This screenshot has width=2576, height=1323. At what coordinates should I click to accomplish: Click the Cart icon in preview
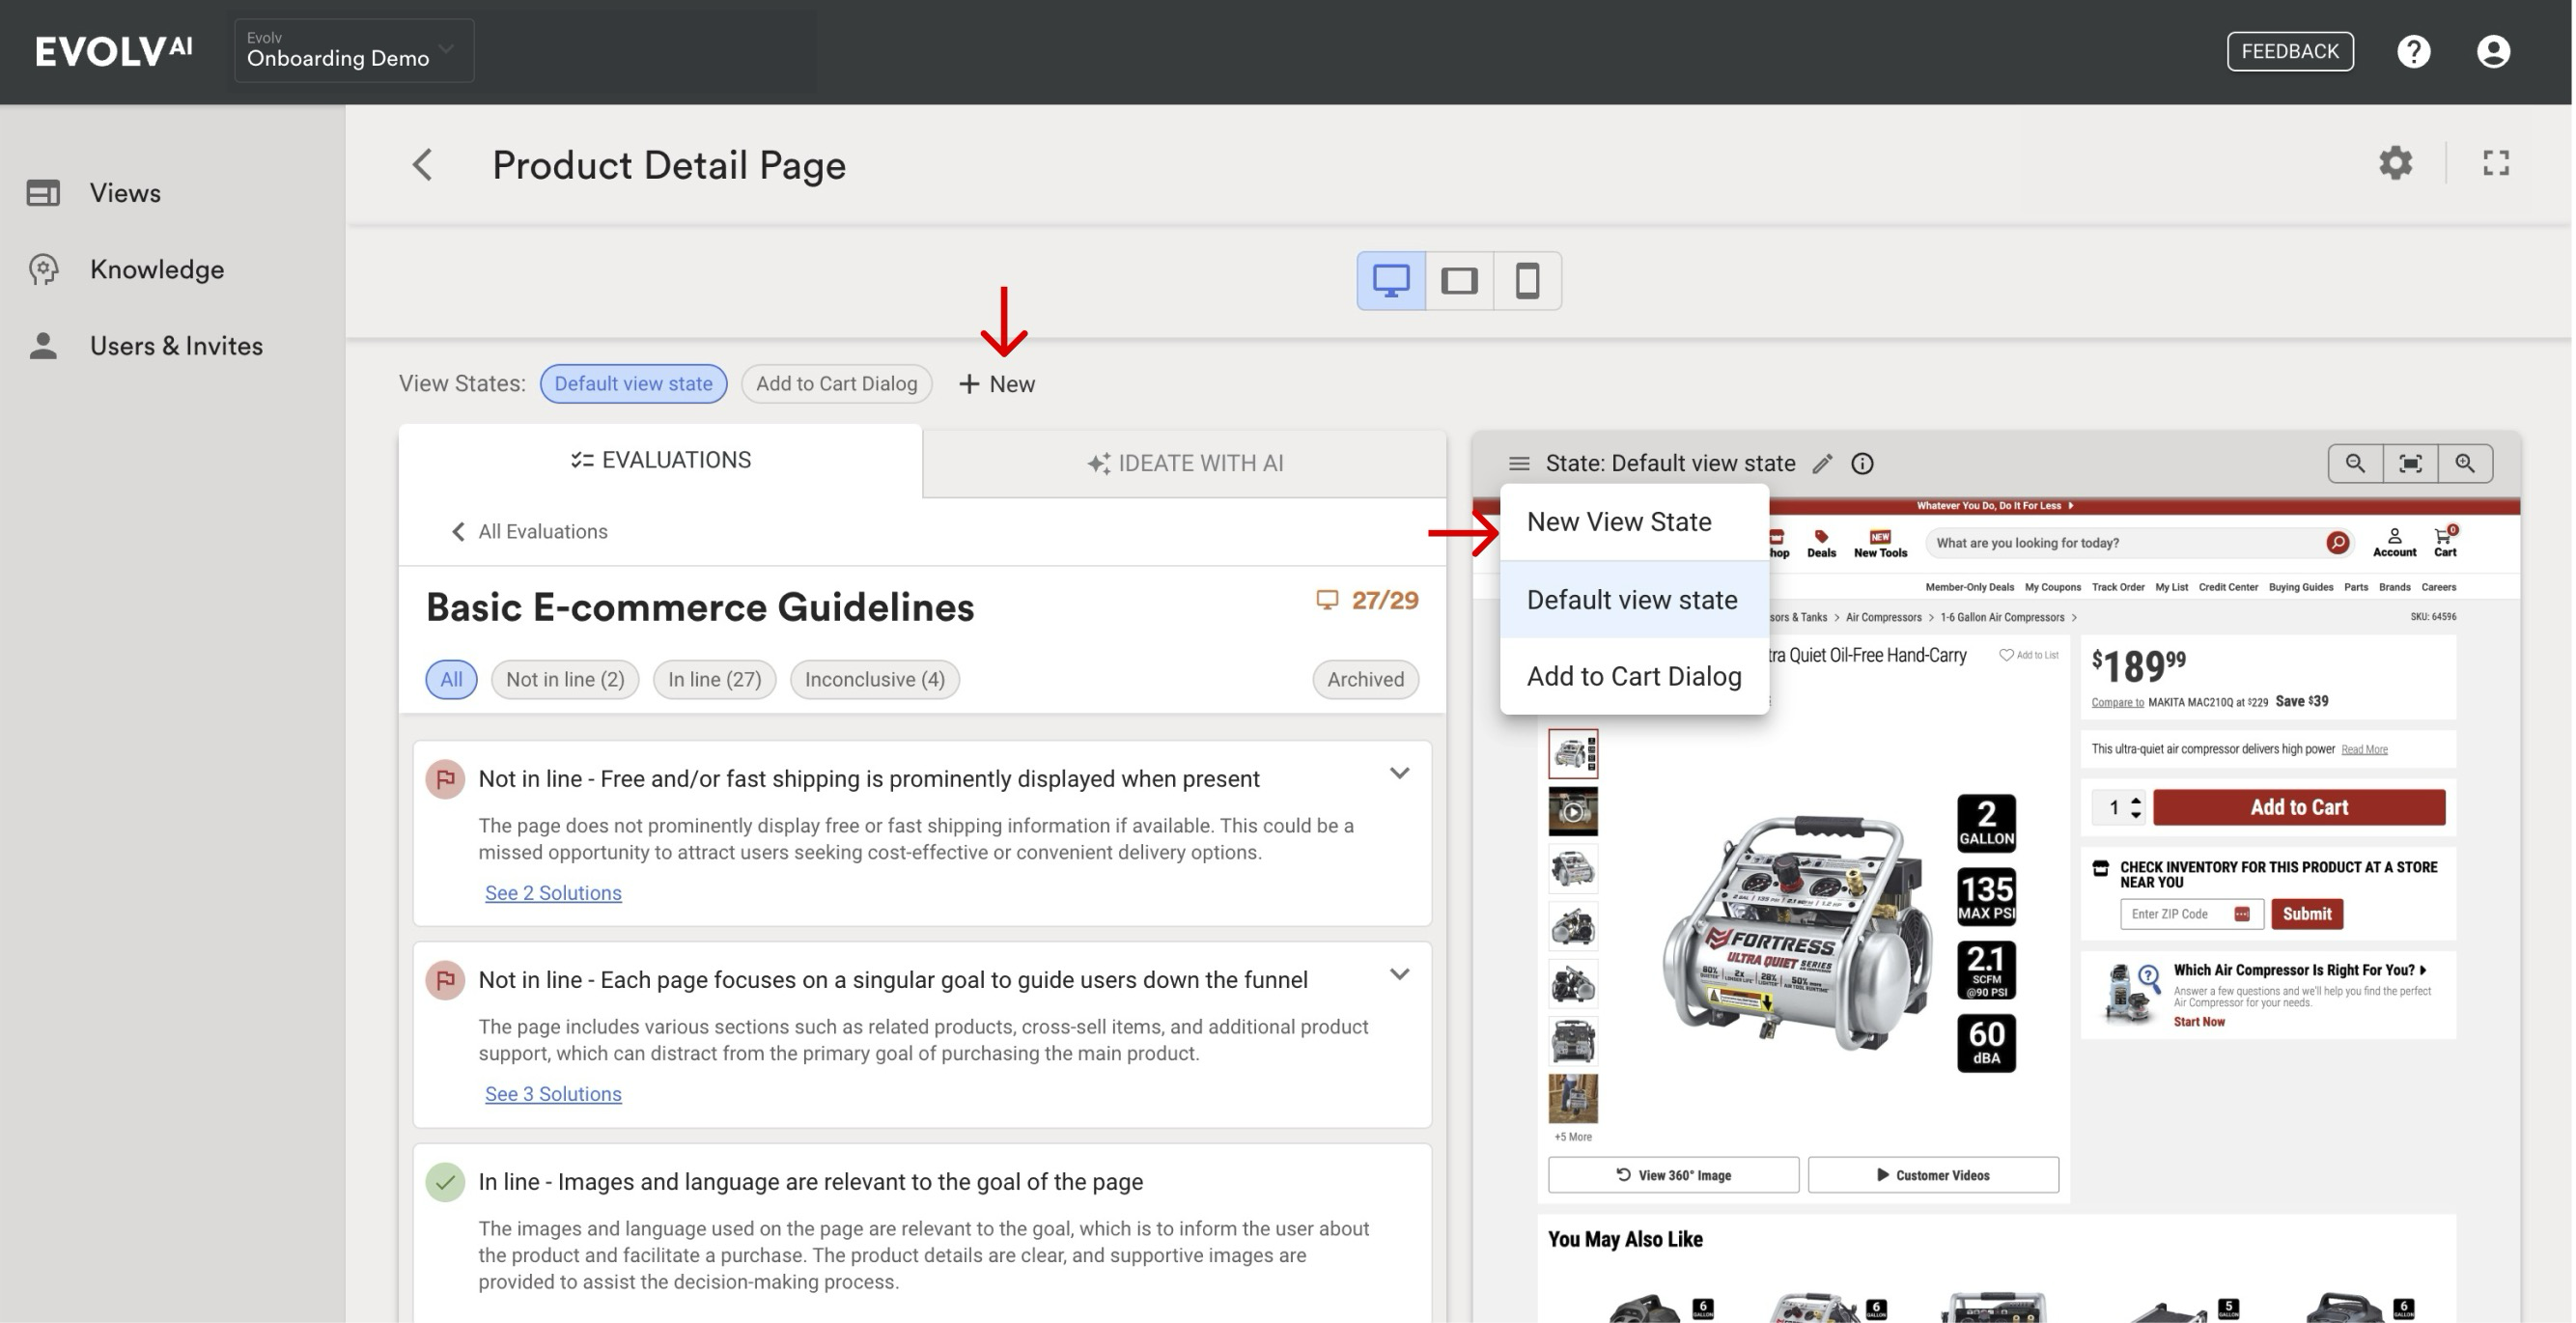[x=2444, y=541]
